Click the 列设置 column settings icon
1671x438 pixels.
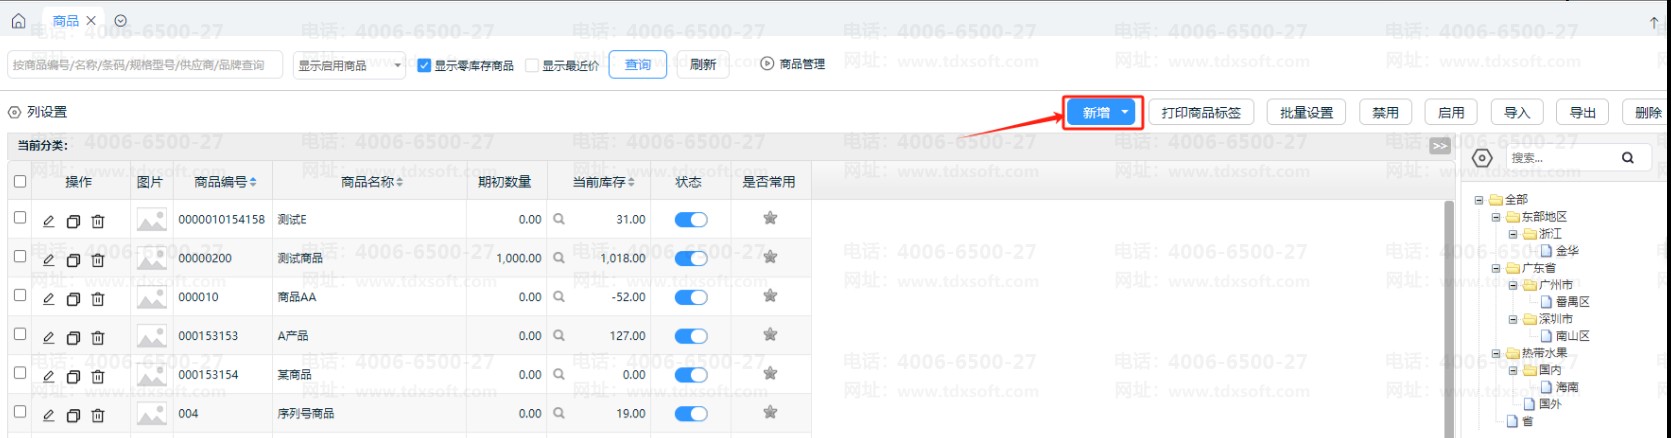15,112
